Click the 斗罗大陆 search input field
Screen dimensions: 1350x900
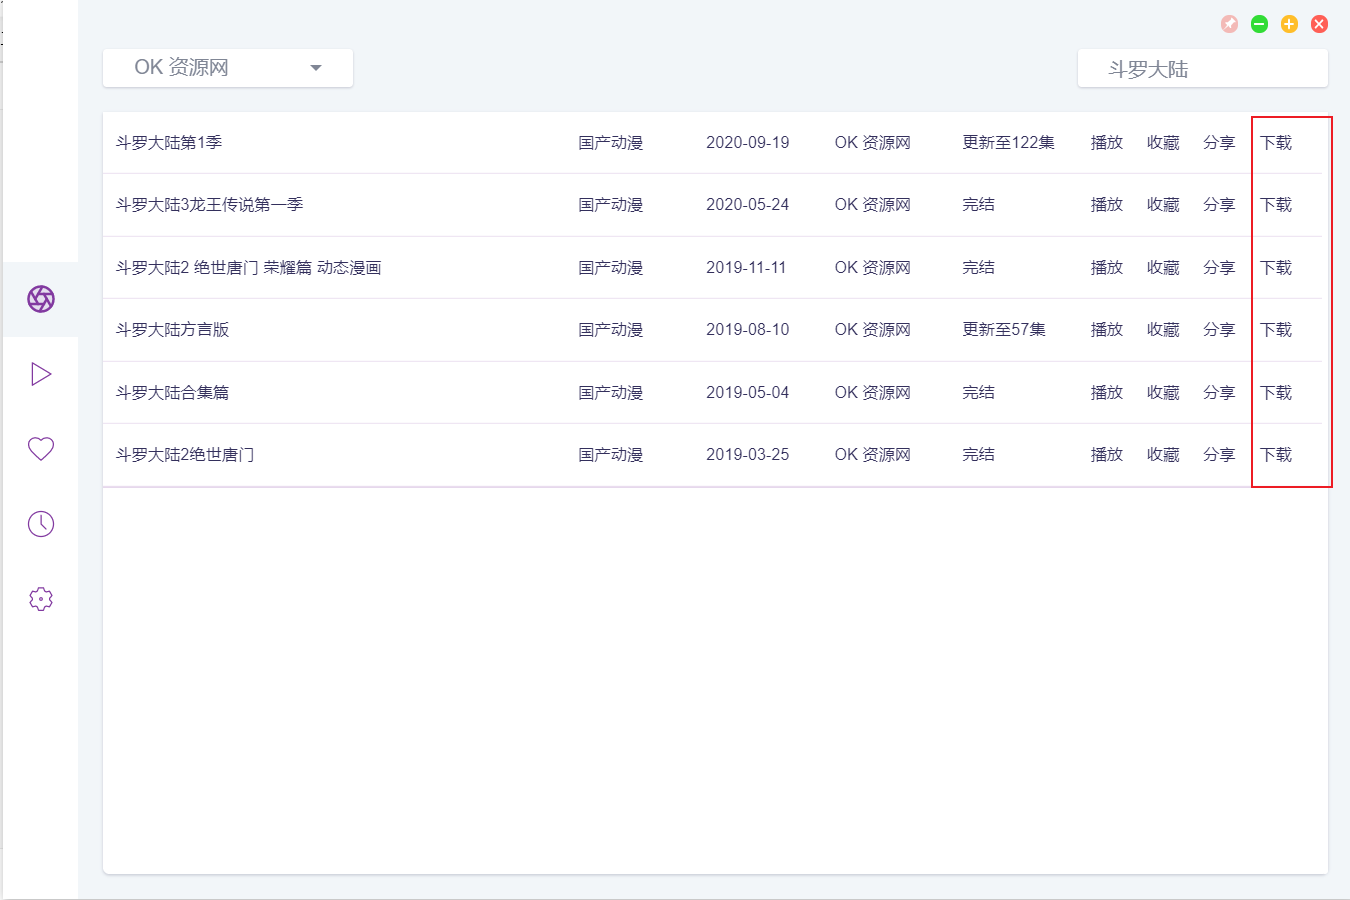1202,69
